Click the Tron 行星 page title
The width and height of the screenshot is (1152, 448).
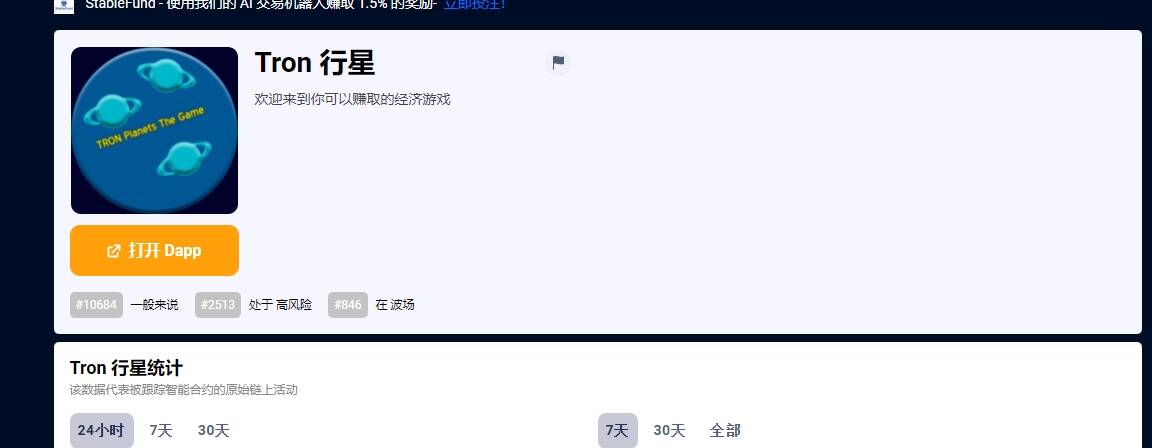(x=314, y=63)
